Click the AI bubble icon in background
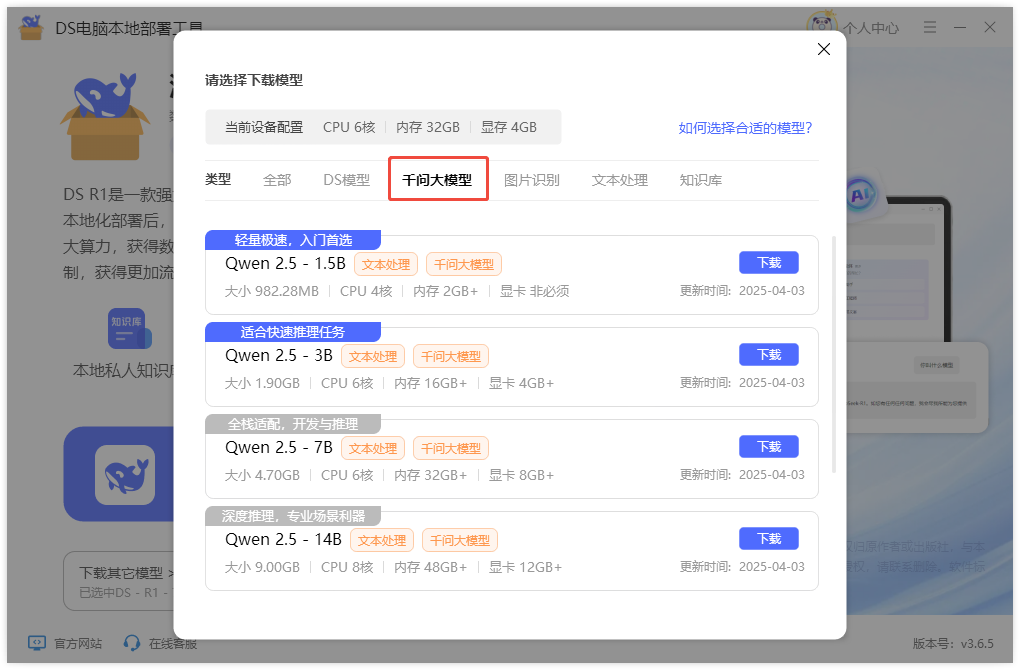Screen dimensions: 1020x670 tap(861, 194)
